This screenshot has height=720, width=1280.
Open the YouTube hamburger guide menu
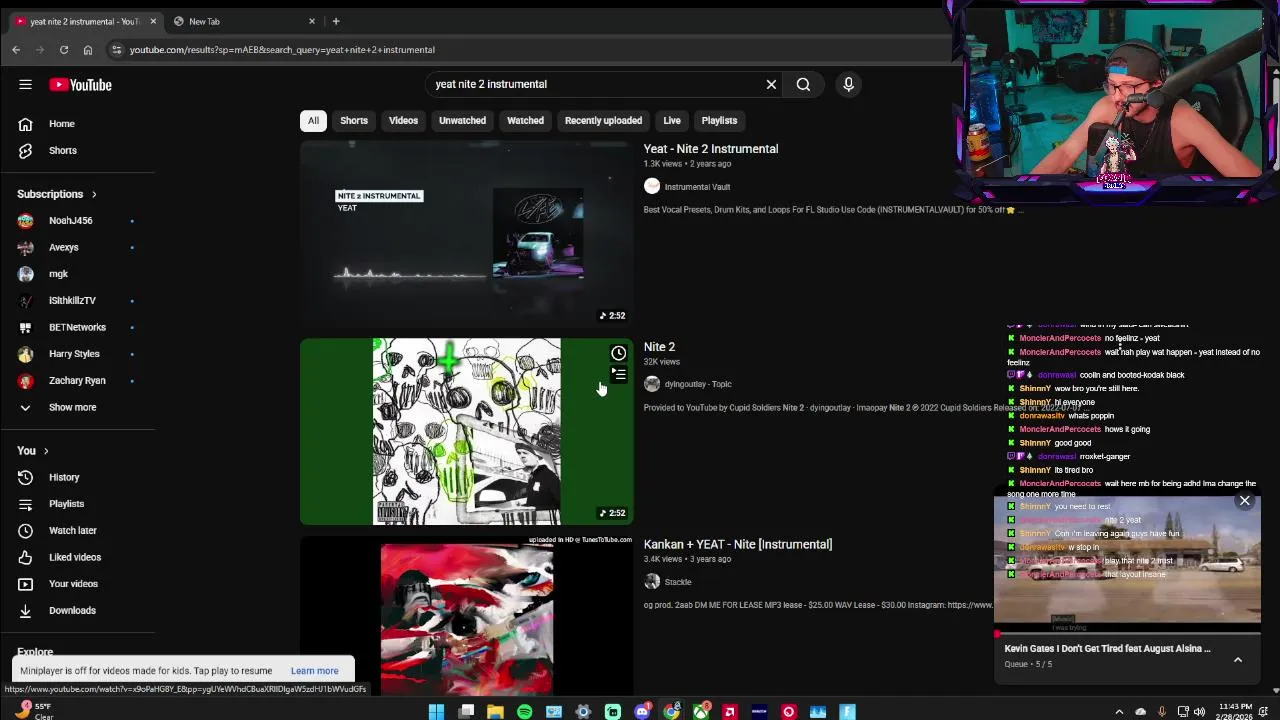[x=25, y=85]
